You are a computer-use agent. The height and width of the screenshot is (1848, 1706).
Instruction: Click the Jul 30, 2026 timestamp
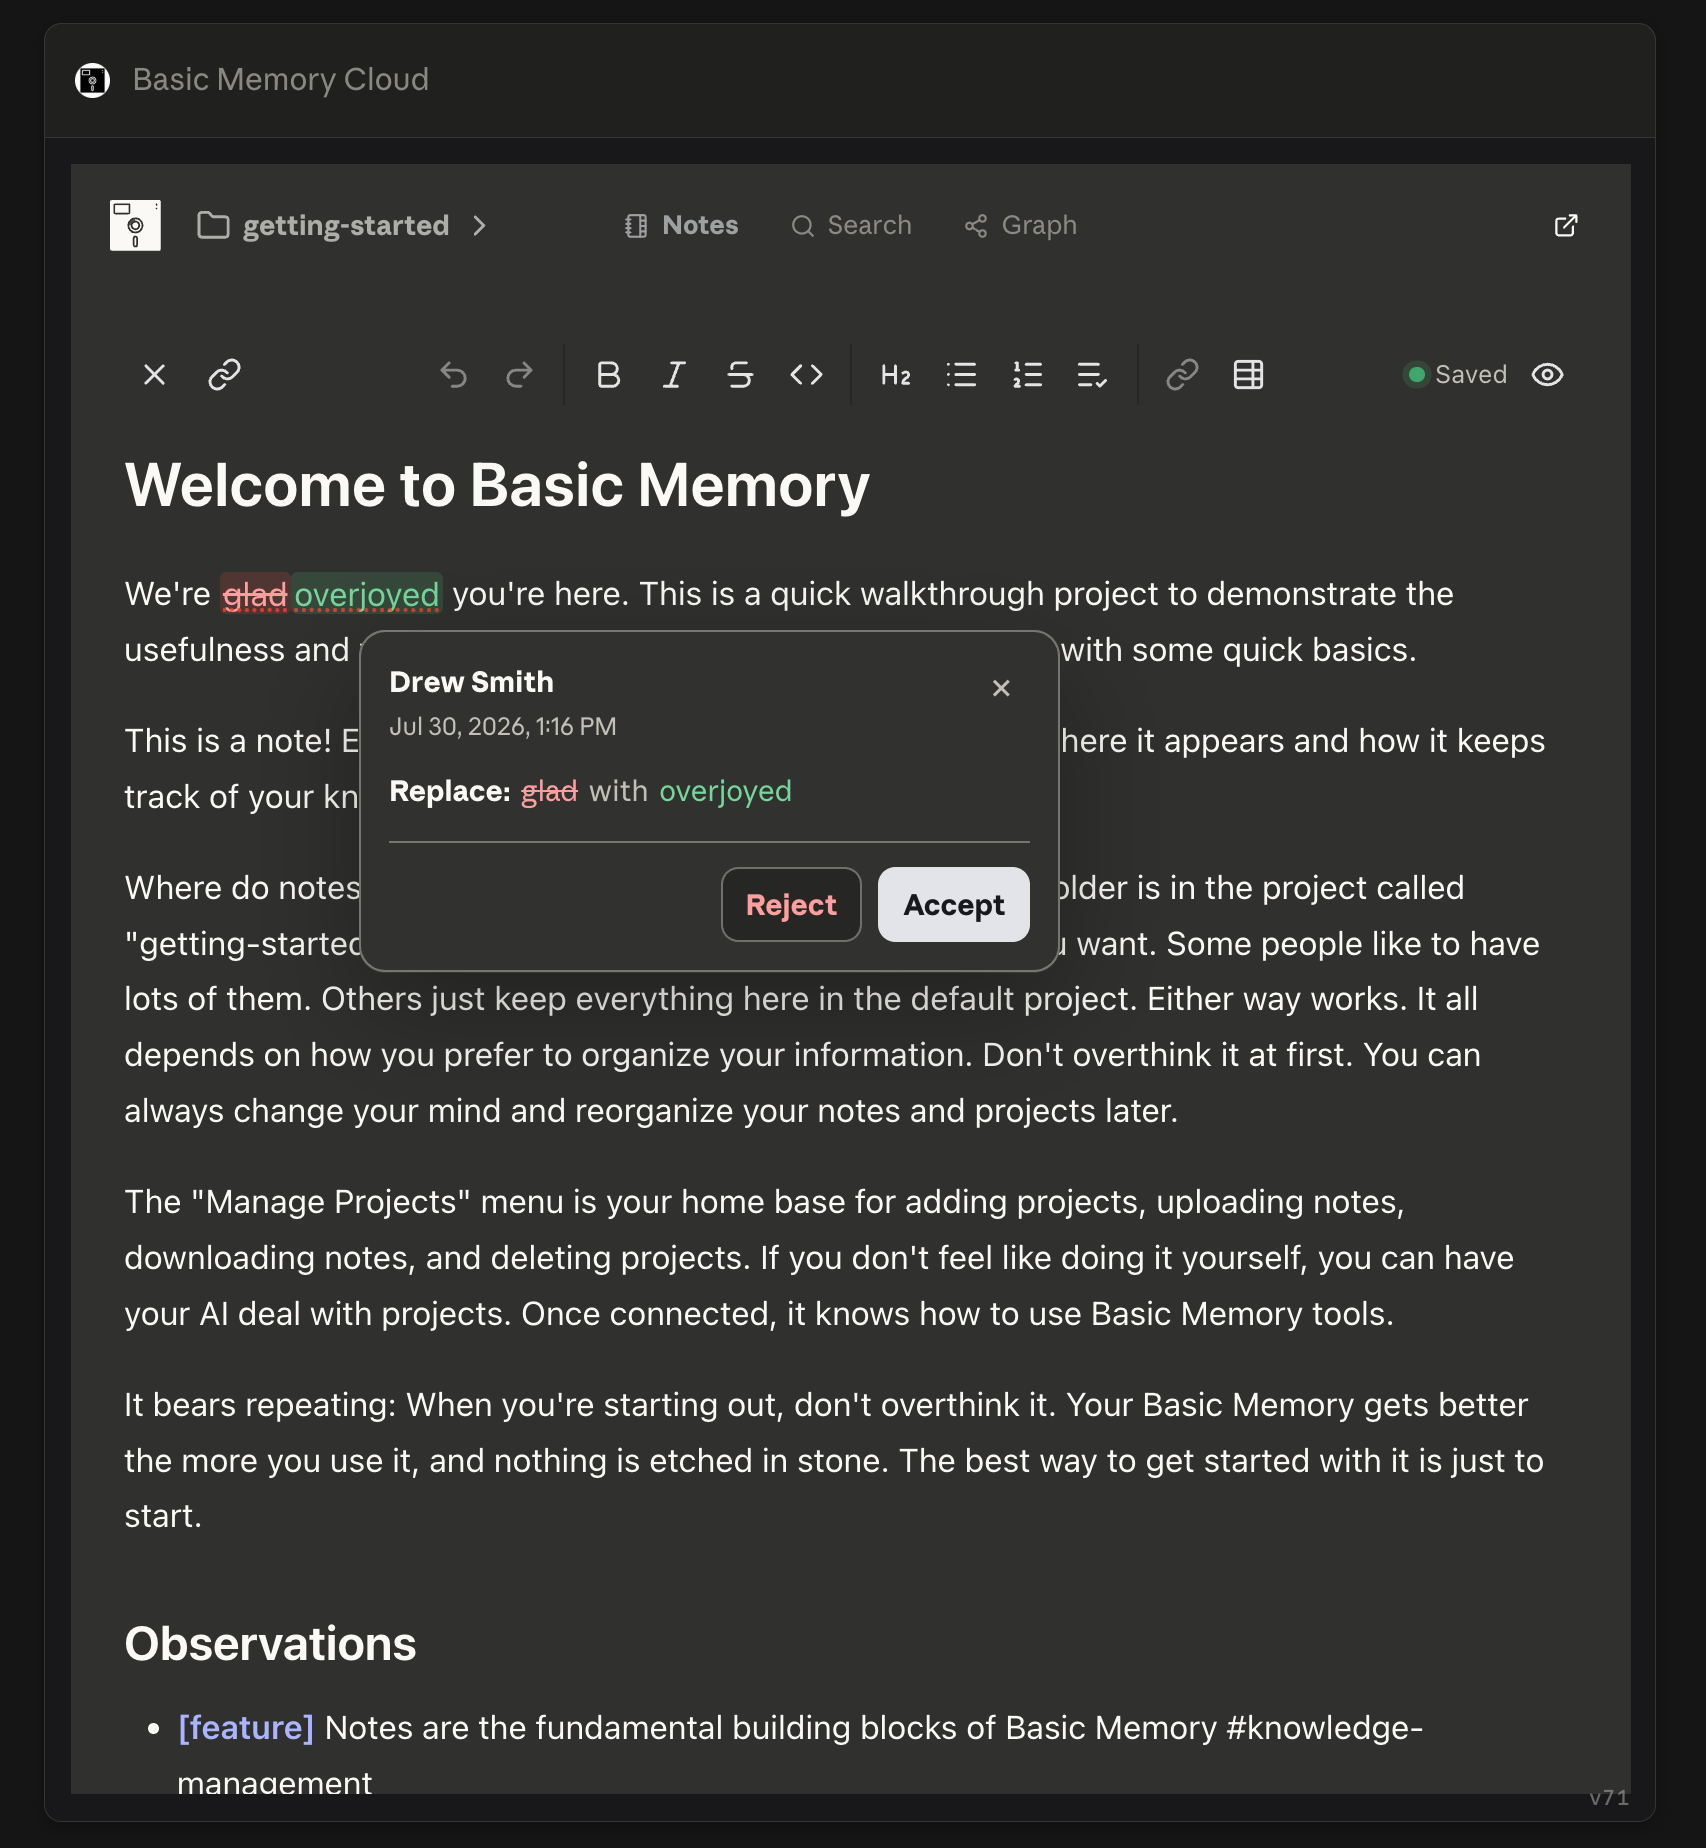(x=503, y=727)
